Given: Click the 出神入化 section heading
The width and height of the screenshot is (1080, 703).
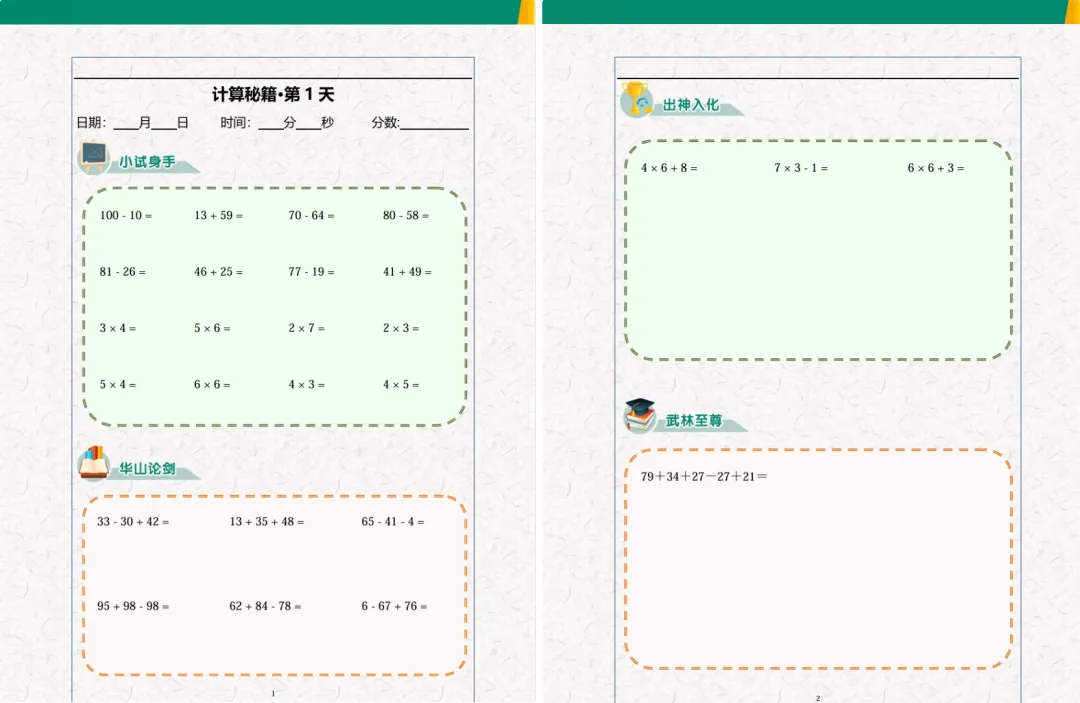Looking at the screenshot, I should coord(691,105).
